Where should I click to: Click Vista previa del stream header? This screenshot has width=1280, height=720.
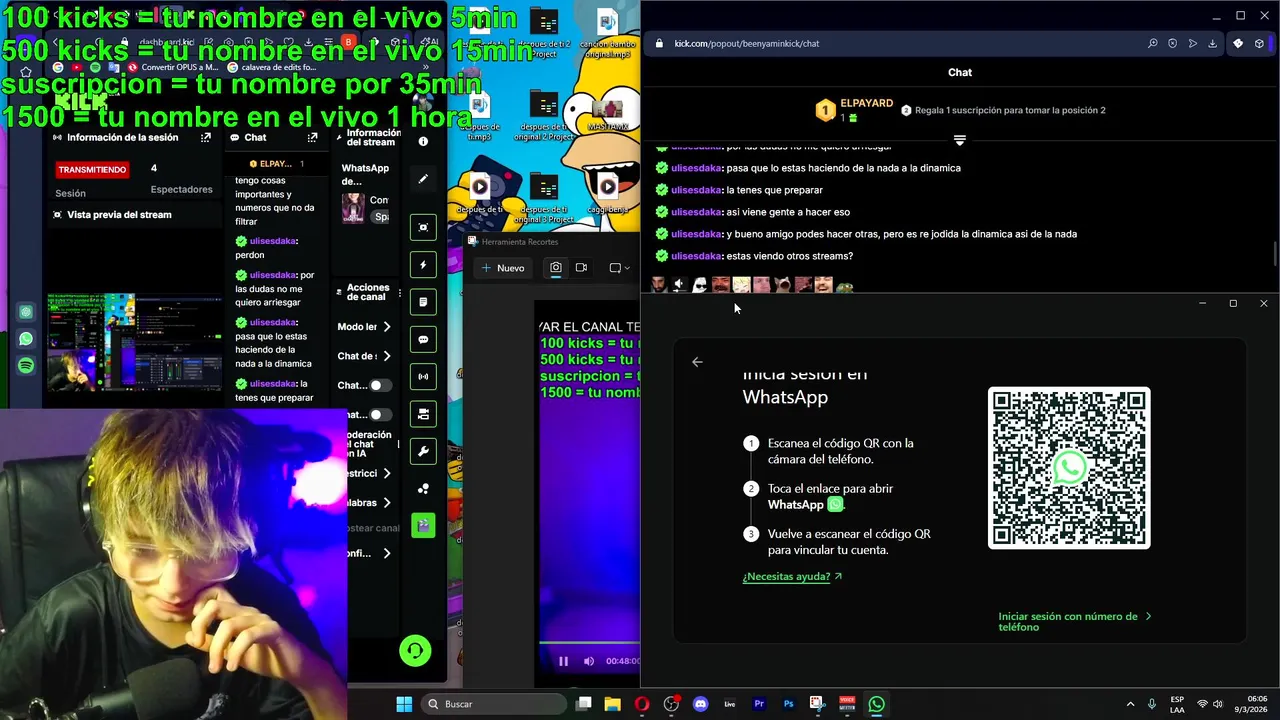119,215
